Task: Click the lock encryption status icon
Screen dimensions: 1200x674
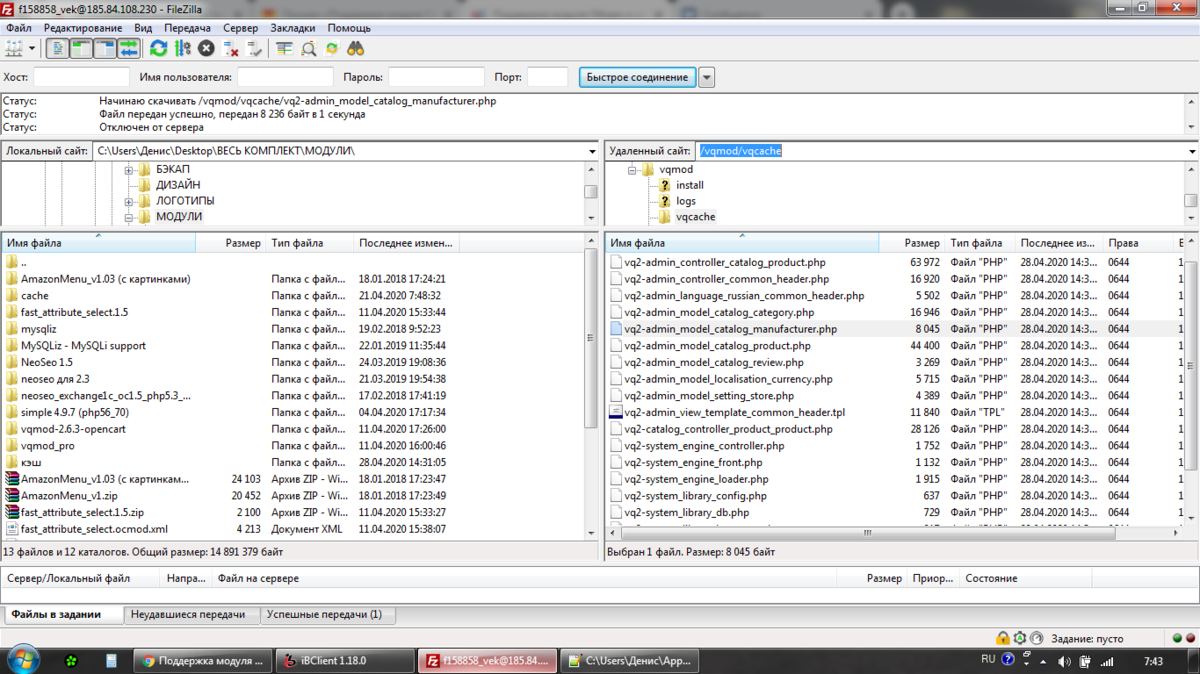Action: [1003, 638]
